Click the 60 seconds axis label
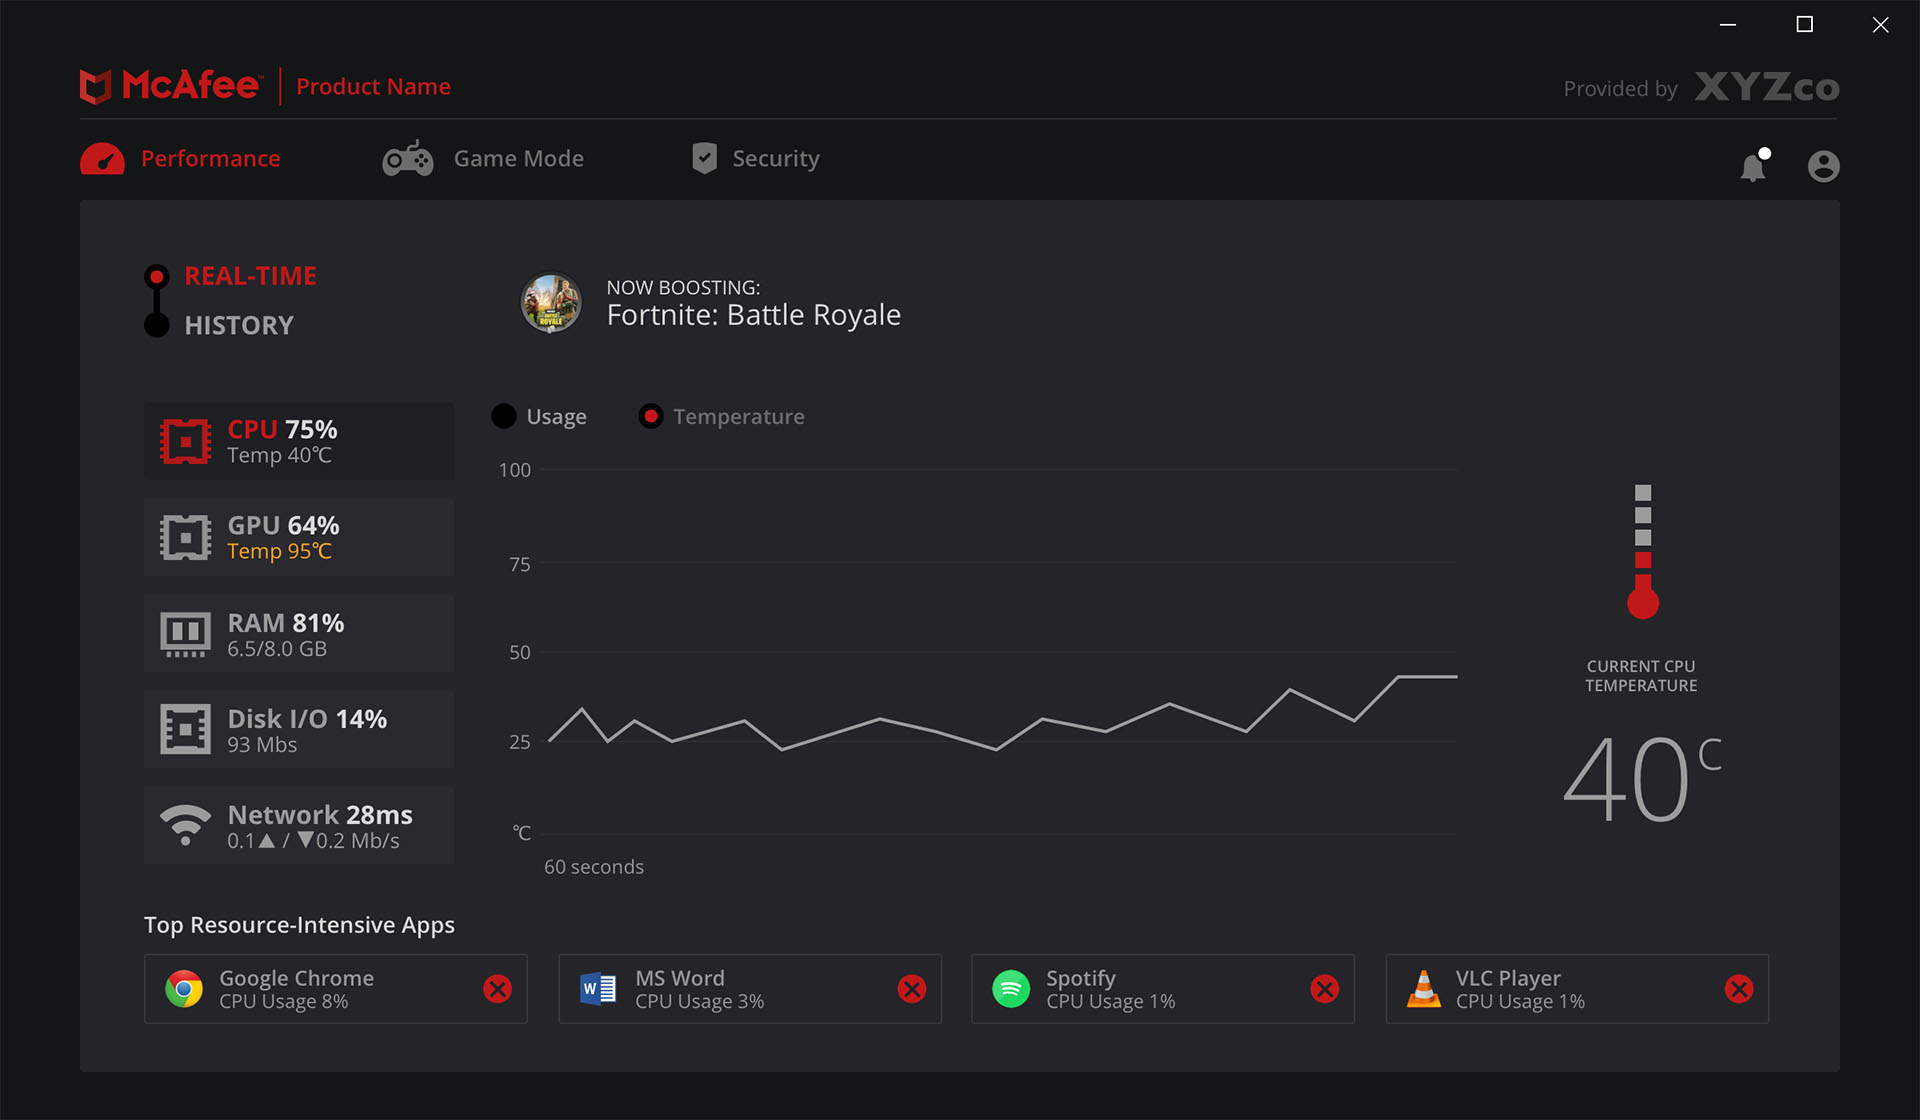1920x1120 pixels. coord(594,867)
